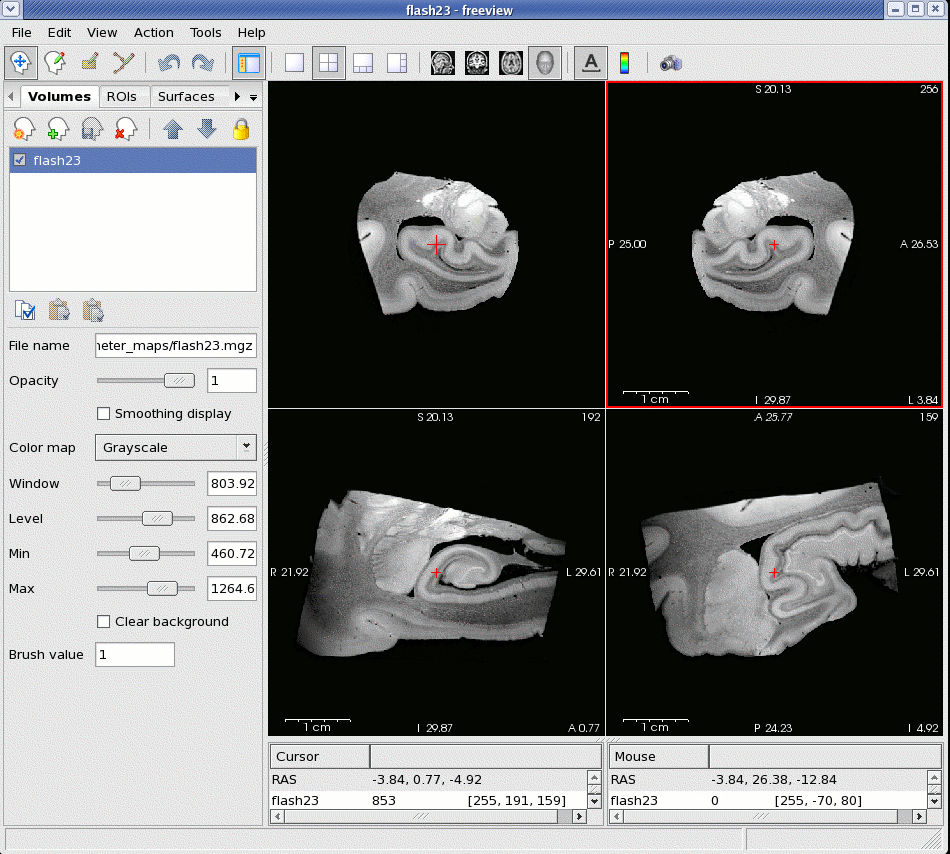Lock the selected volume layer
This screenshot has height=854, width=950.
coord(240,129)
